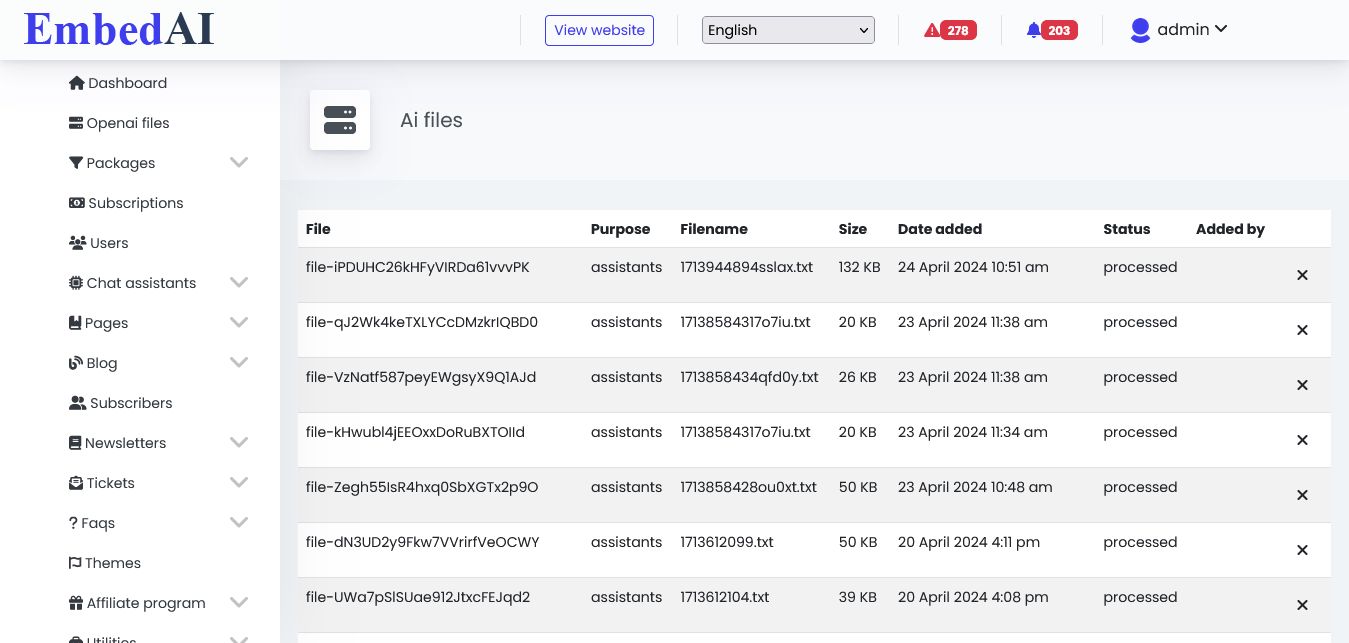Click date 23 April 2024 10:48 am
Viewport: 1349px width, 643px height.
click(975, 487)
